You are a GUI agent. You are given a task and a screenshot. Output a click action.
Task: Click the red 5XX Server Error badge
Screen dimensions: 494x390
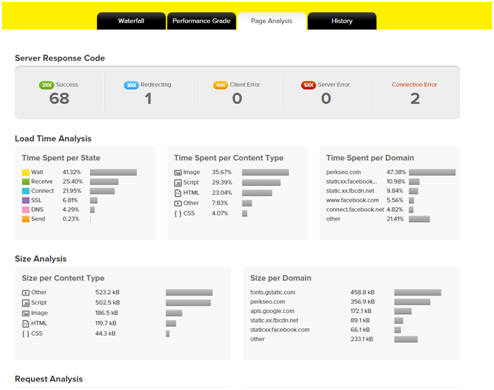click(x=308, y=85)
